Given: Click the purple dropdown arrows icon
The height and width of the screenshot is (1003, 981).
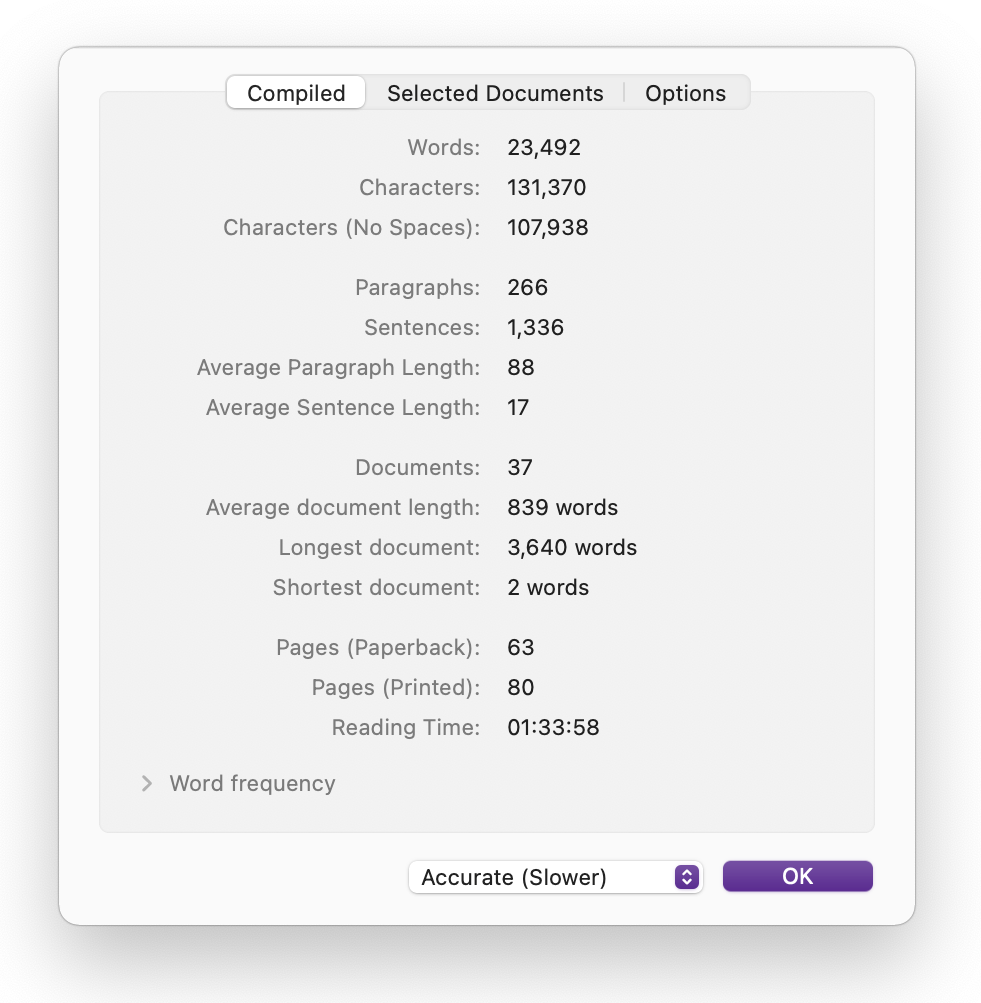Looking at the screenshot, I should pyautogui.click(x=686, y=877).
